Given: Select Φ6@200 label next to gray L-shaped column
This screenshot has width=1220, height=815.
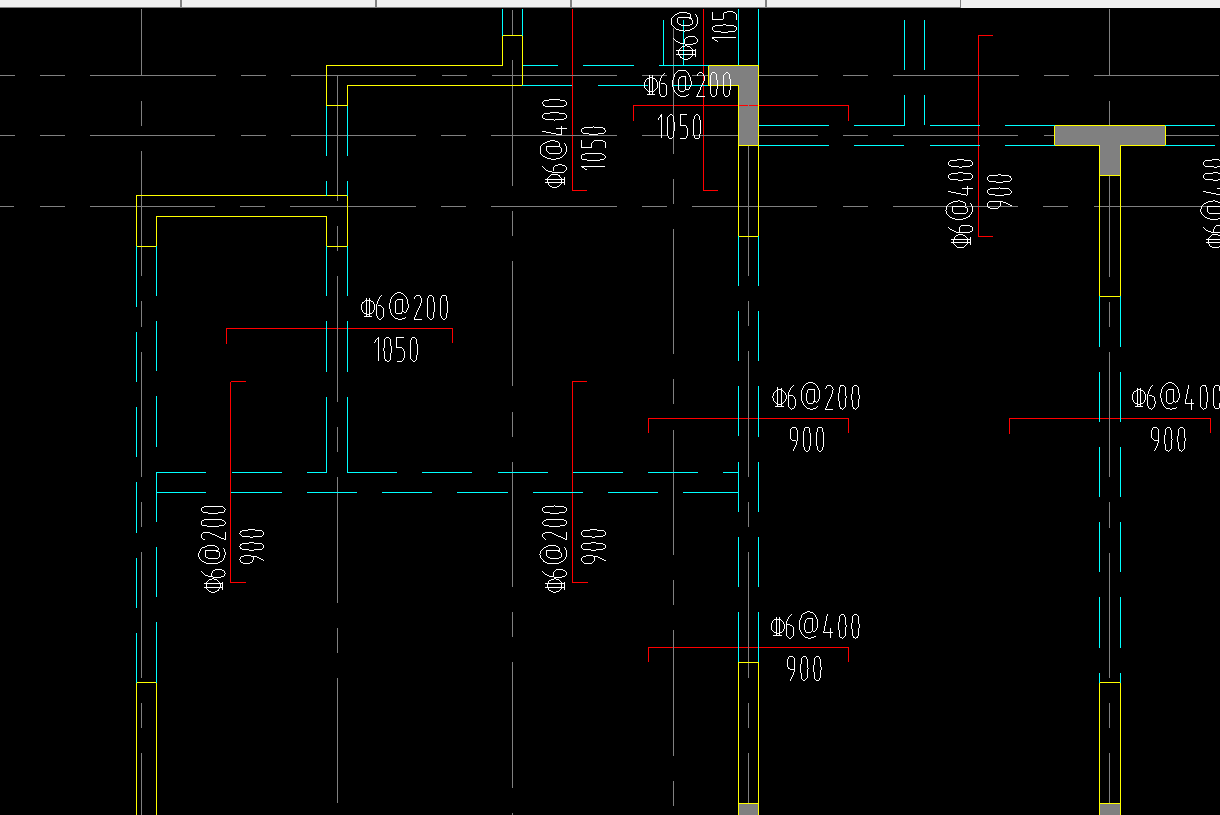Looking at the screenshot, I should click(x=688, y=84).
